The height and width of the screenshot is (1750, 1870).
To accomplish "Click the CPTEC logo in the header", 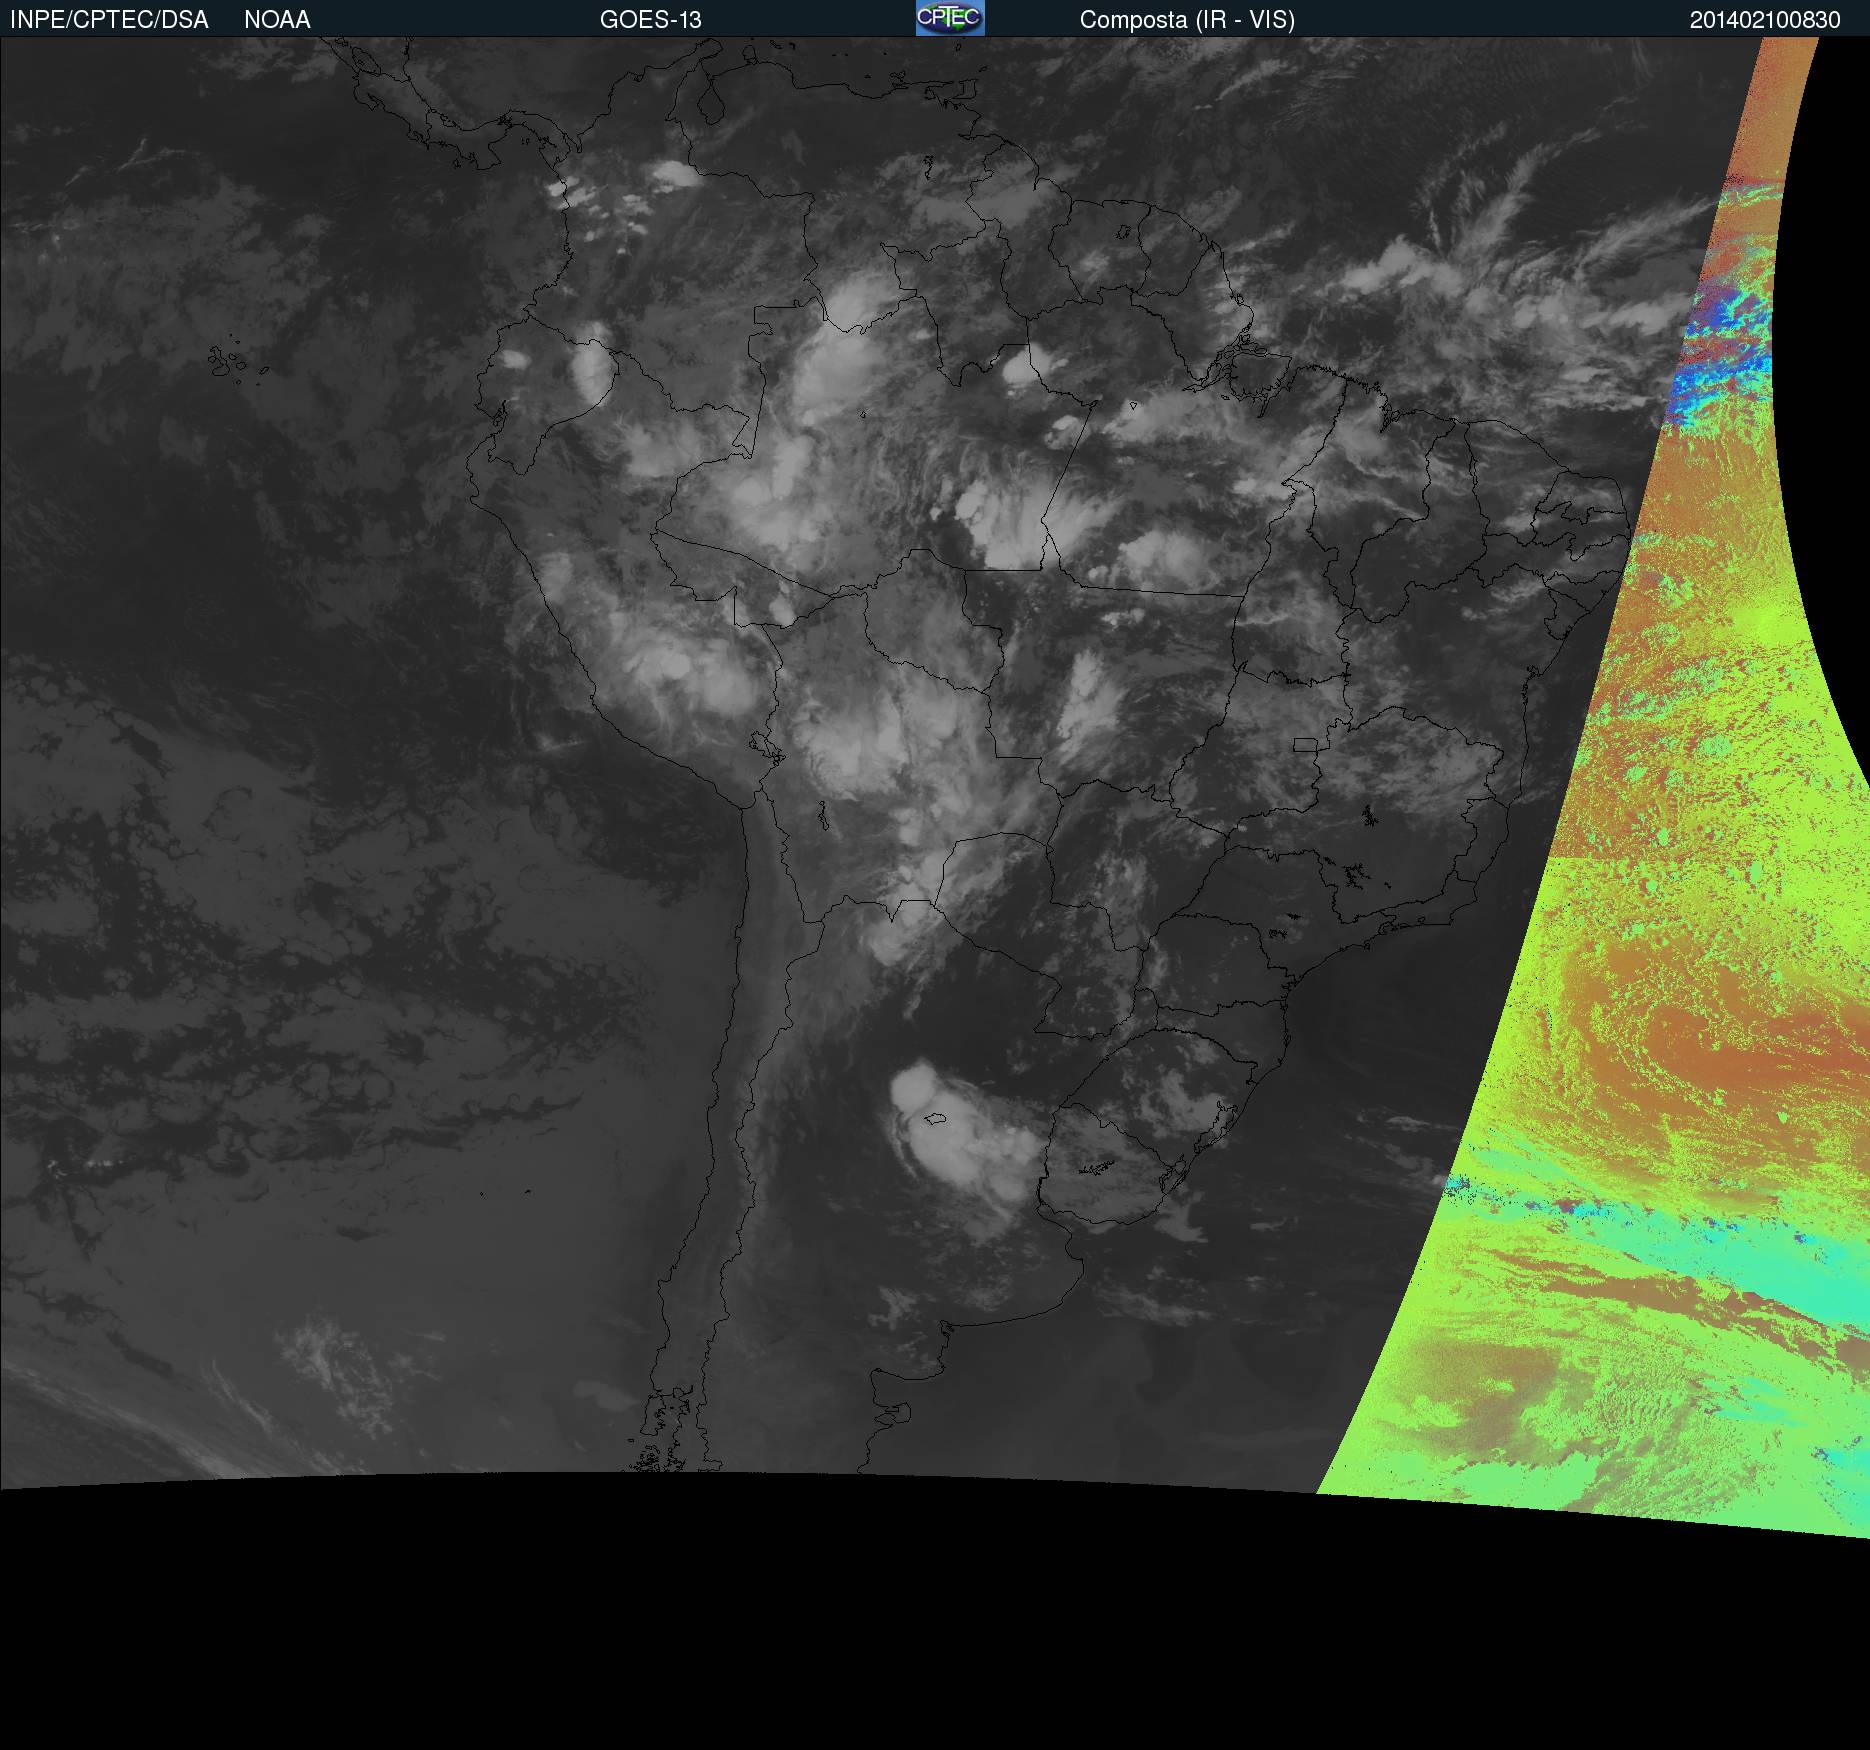I will tap(950, 18).
